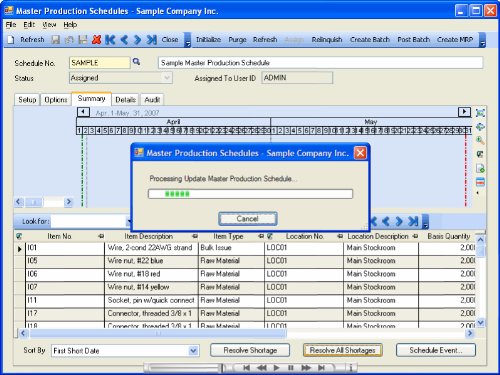Viewport: 500px width, 375px height.
Task: Click the Resolve All Shortages button
Action: 343,350
